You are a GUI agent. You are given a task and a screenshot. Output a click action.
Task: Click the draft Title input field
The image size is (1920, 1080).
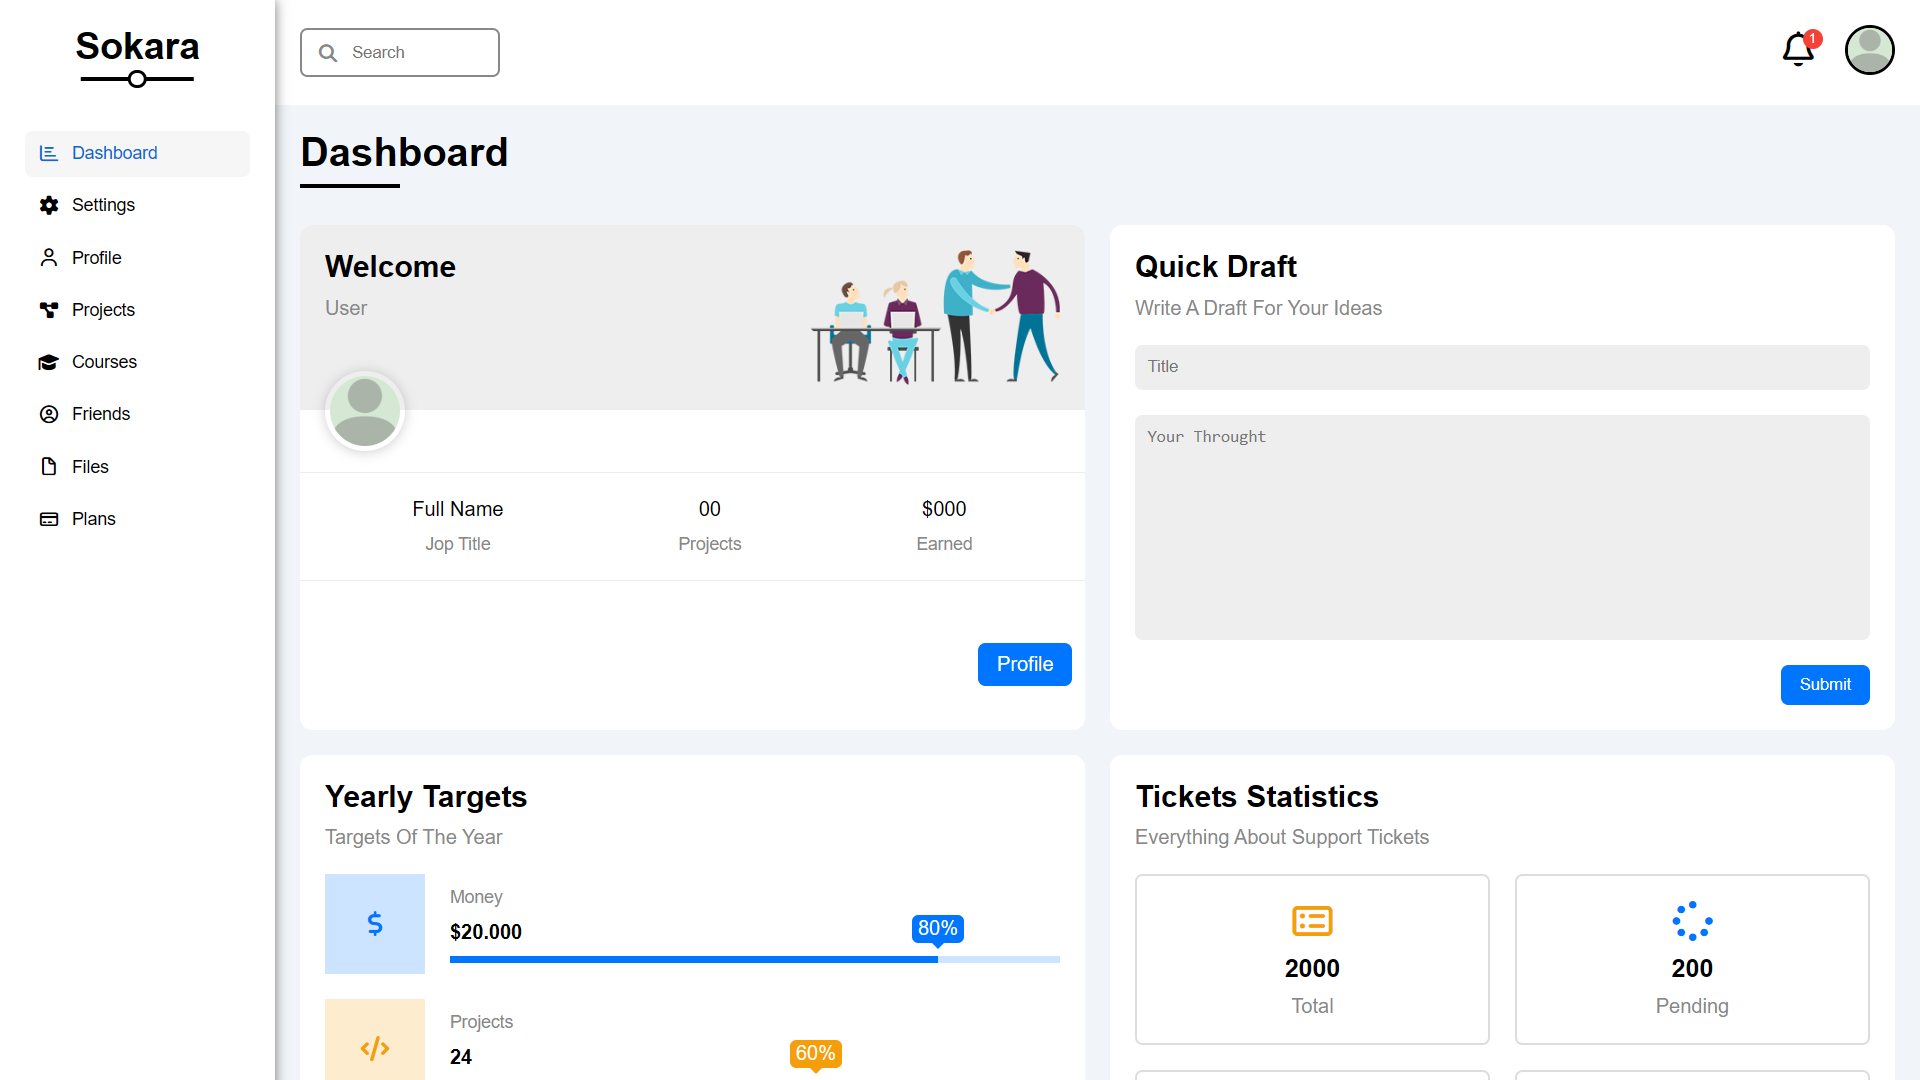pyautogui.click(x=1501, y=367)
